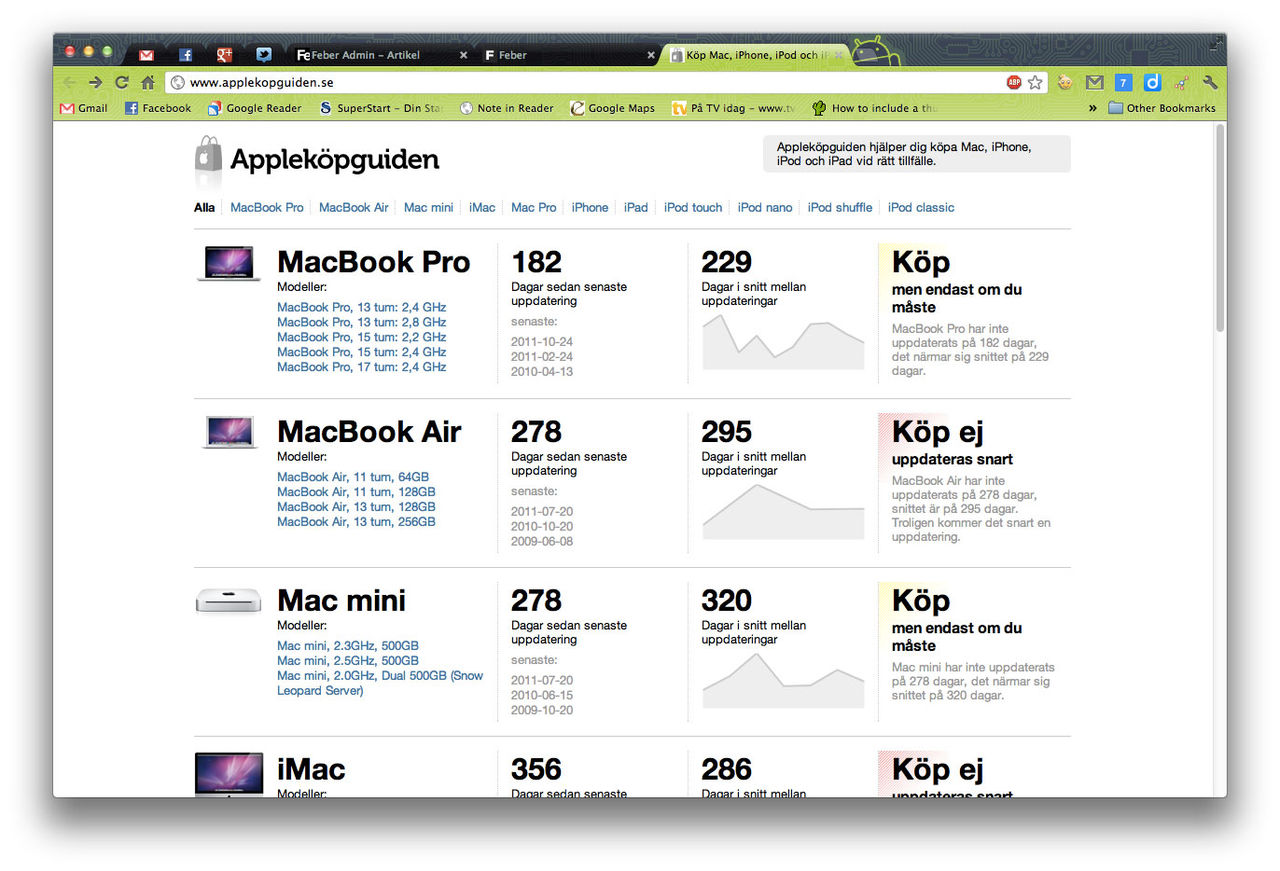
Task: Open the cookie extension icon
Action: point(1065,82)
